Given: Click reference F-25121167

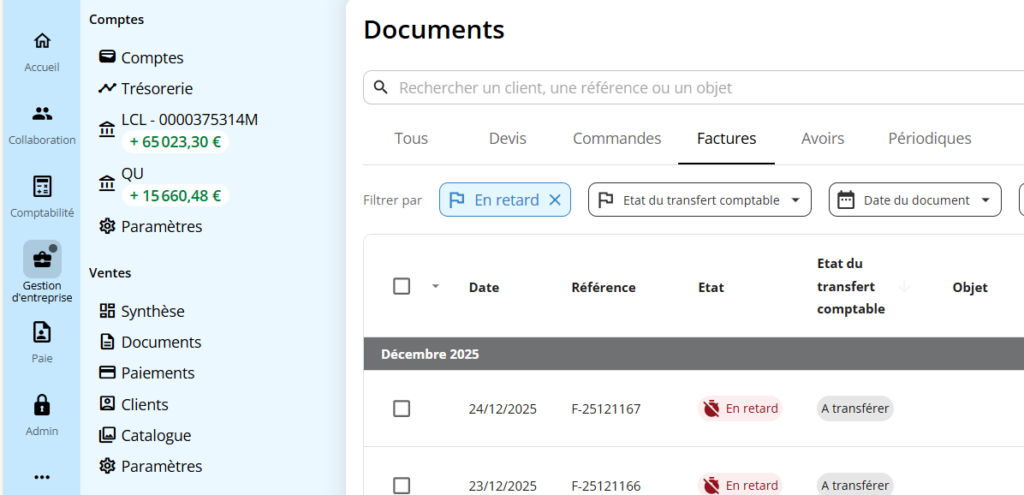Looking at the screenshot, I should 606,409.
